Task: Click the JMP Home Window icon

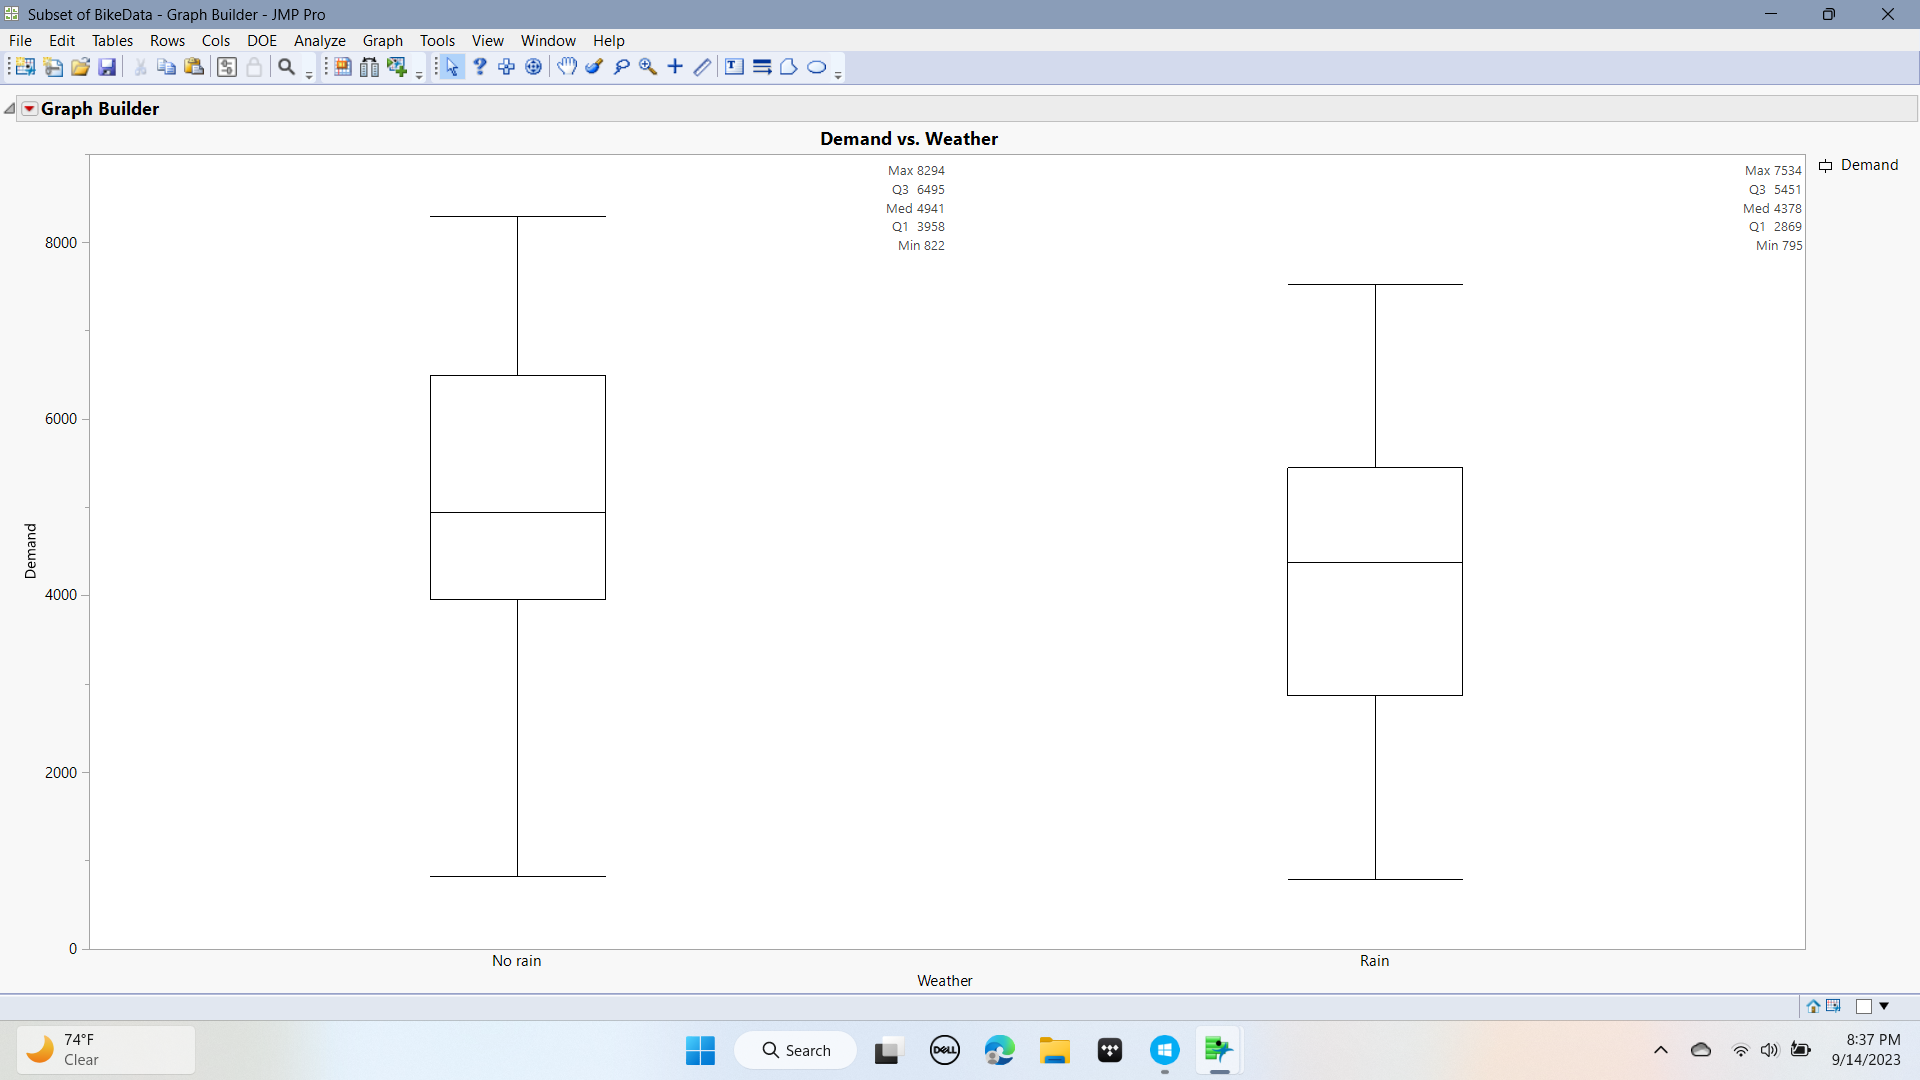Action: point(1813,1006)
